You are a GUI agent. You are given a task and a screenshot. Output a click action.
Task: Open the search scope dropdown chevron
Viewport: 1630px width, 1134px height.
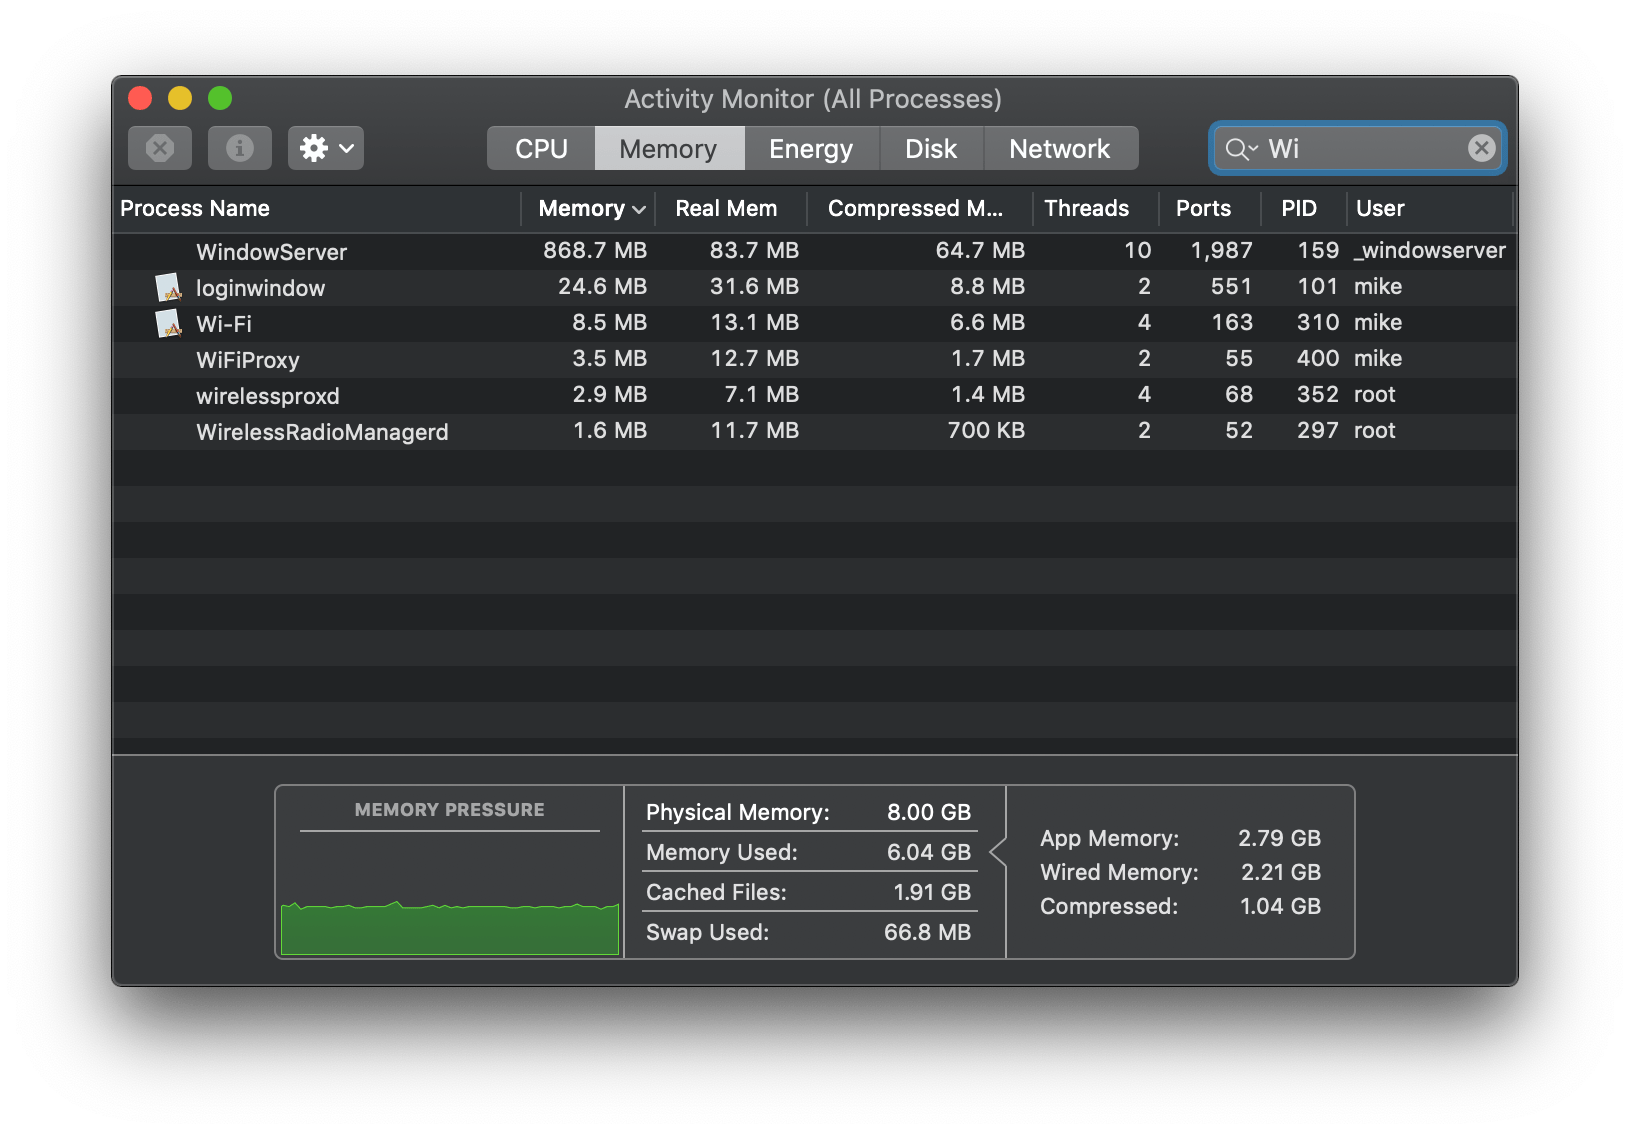[1252, 150]
